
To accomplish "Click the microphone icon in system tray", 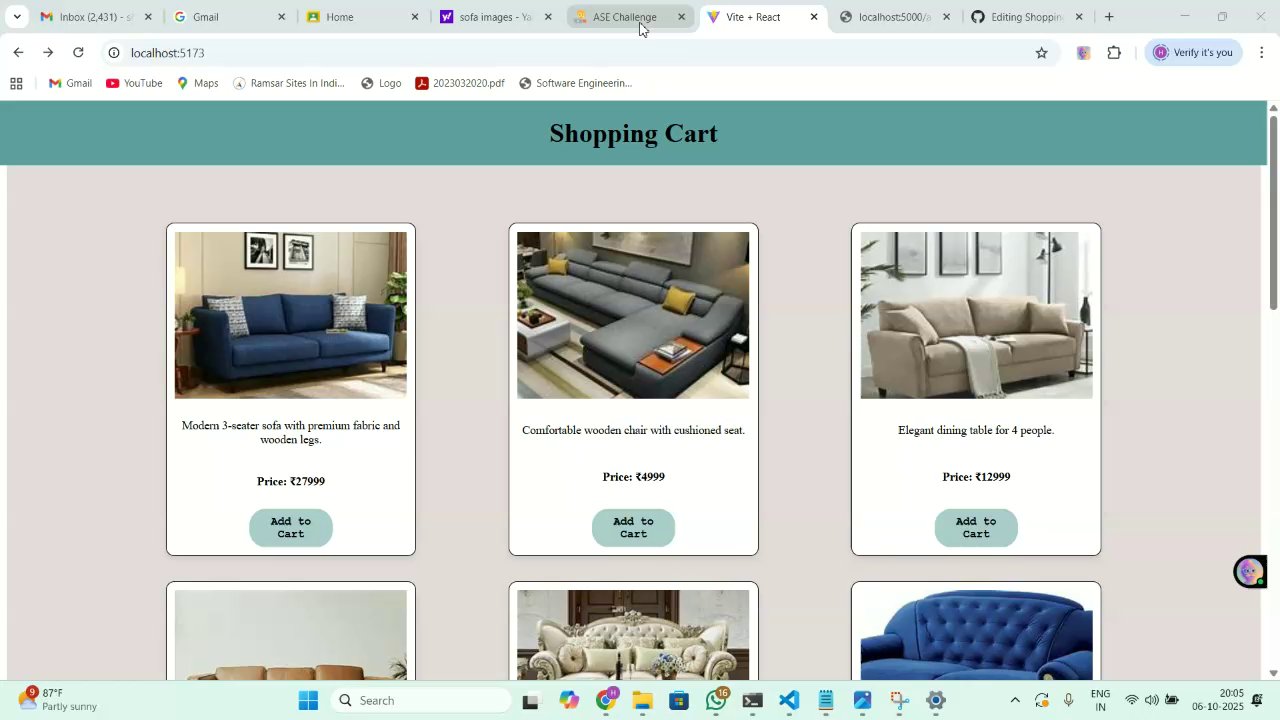I will click(x=1069, y=701).
